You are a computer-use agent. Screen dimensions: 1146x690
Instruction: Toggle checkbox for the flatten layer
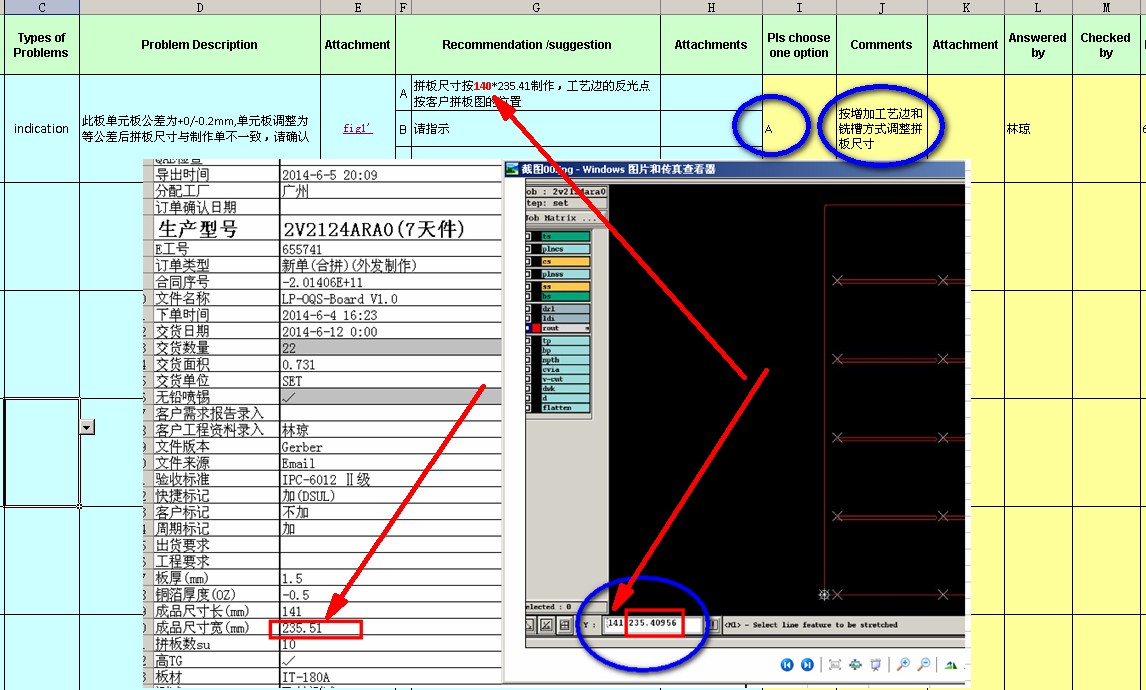click(x=528, y=408)
